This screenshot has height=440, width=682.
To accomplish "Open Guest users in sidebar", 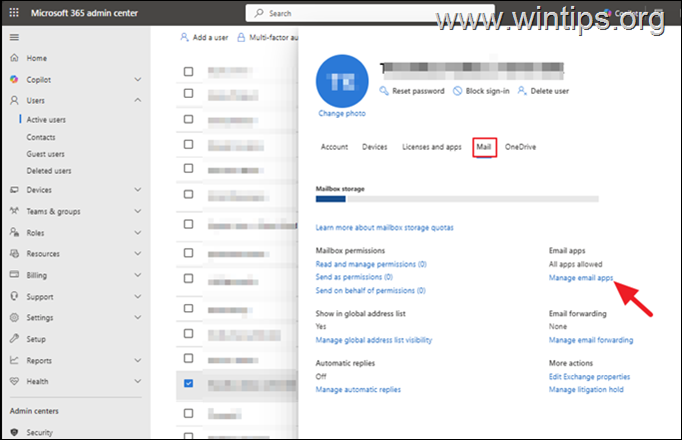I will coord(45,154).
